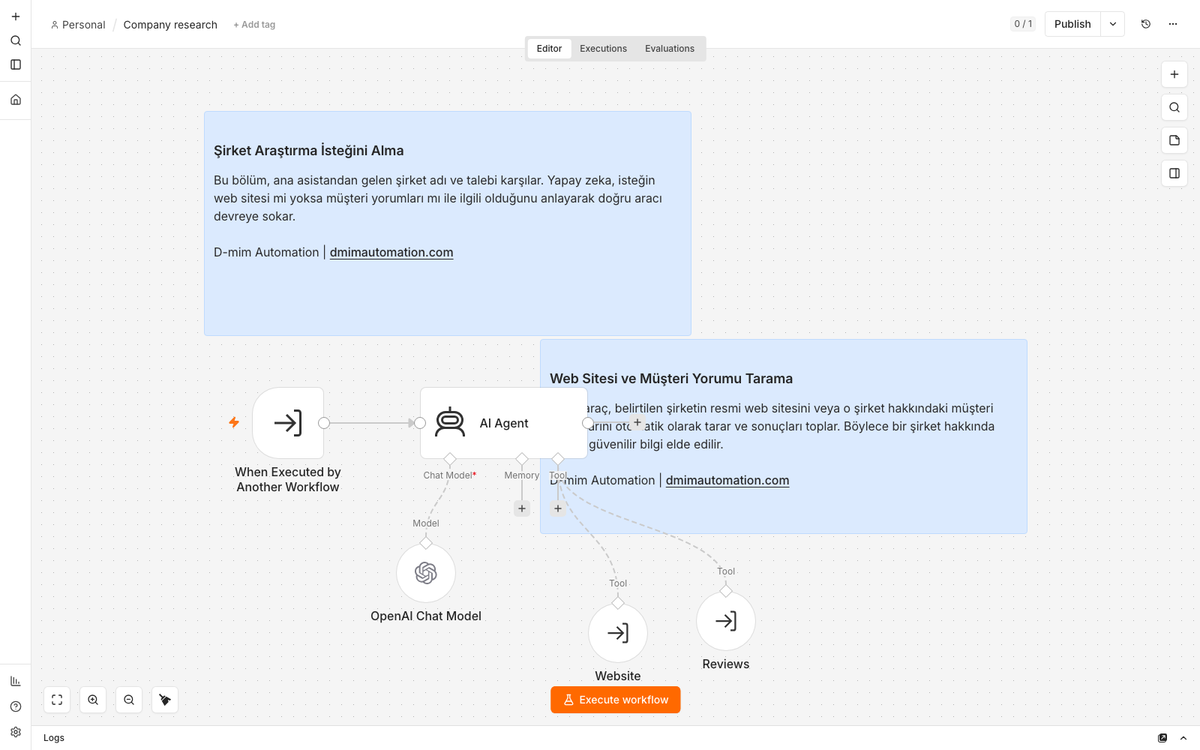Search nodes with canvas magnifier button
Screen dimensions: 1200x750
tap(1174, 108)
